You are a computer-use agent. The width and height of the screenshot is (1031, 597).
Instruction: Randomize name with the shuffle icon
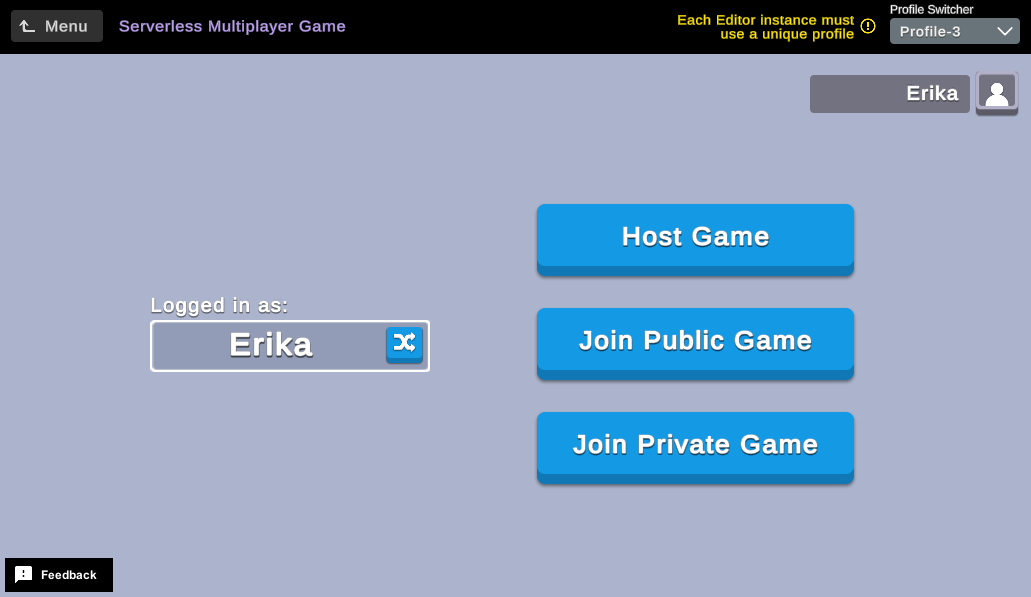click(404, 344)
